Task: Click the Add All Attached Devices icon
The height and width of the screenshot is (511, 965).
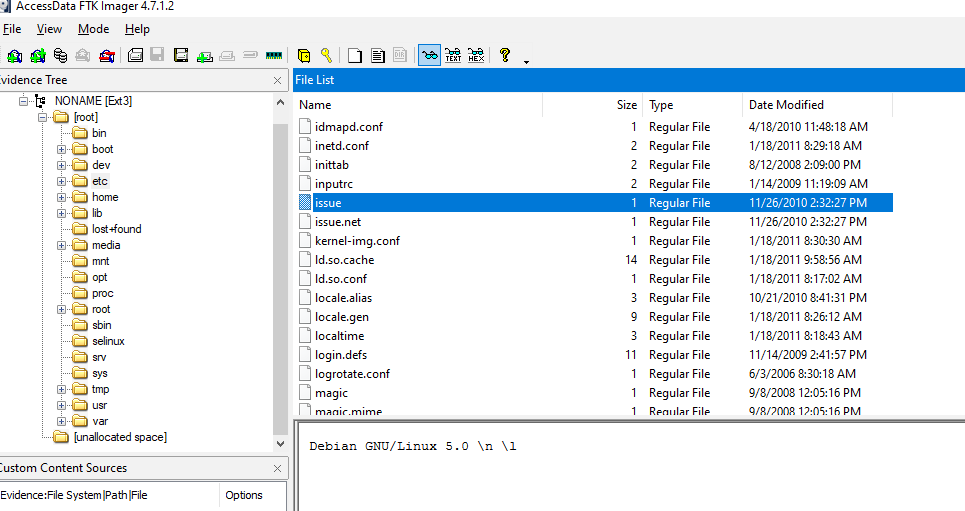Action: pos(37,55)
